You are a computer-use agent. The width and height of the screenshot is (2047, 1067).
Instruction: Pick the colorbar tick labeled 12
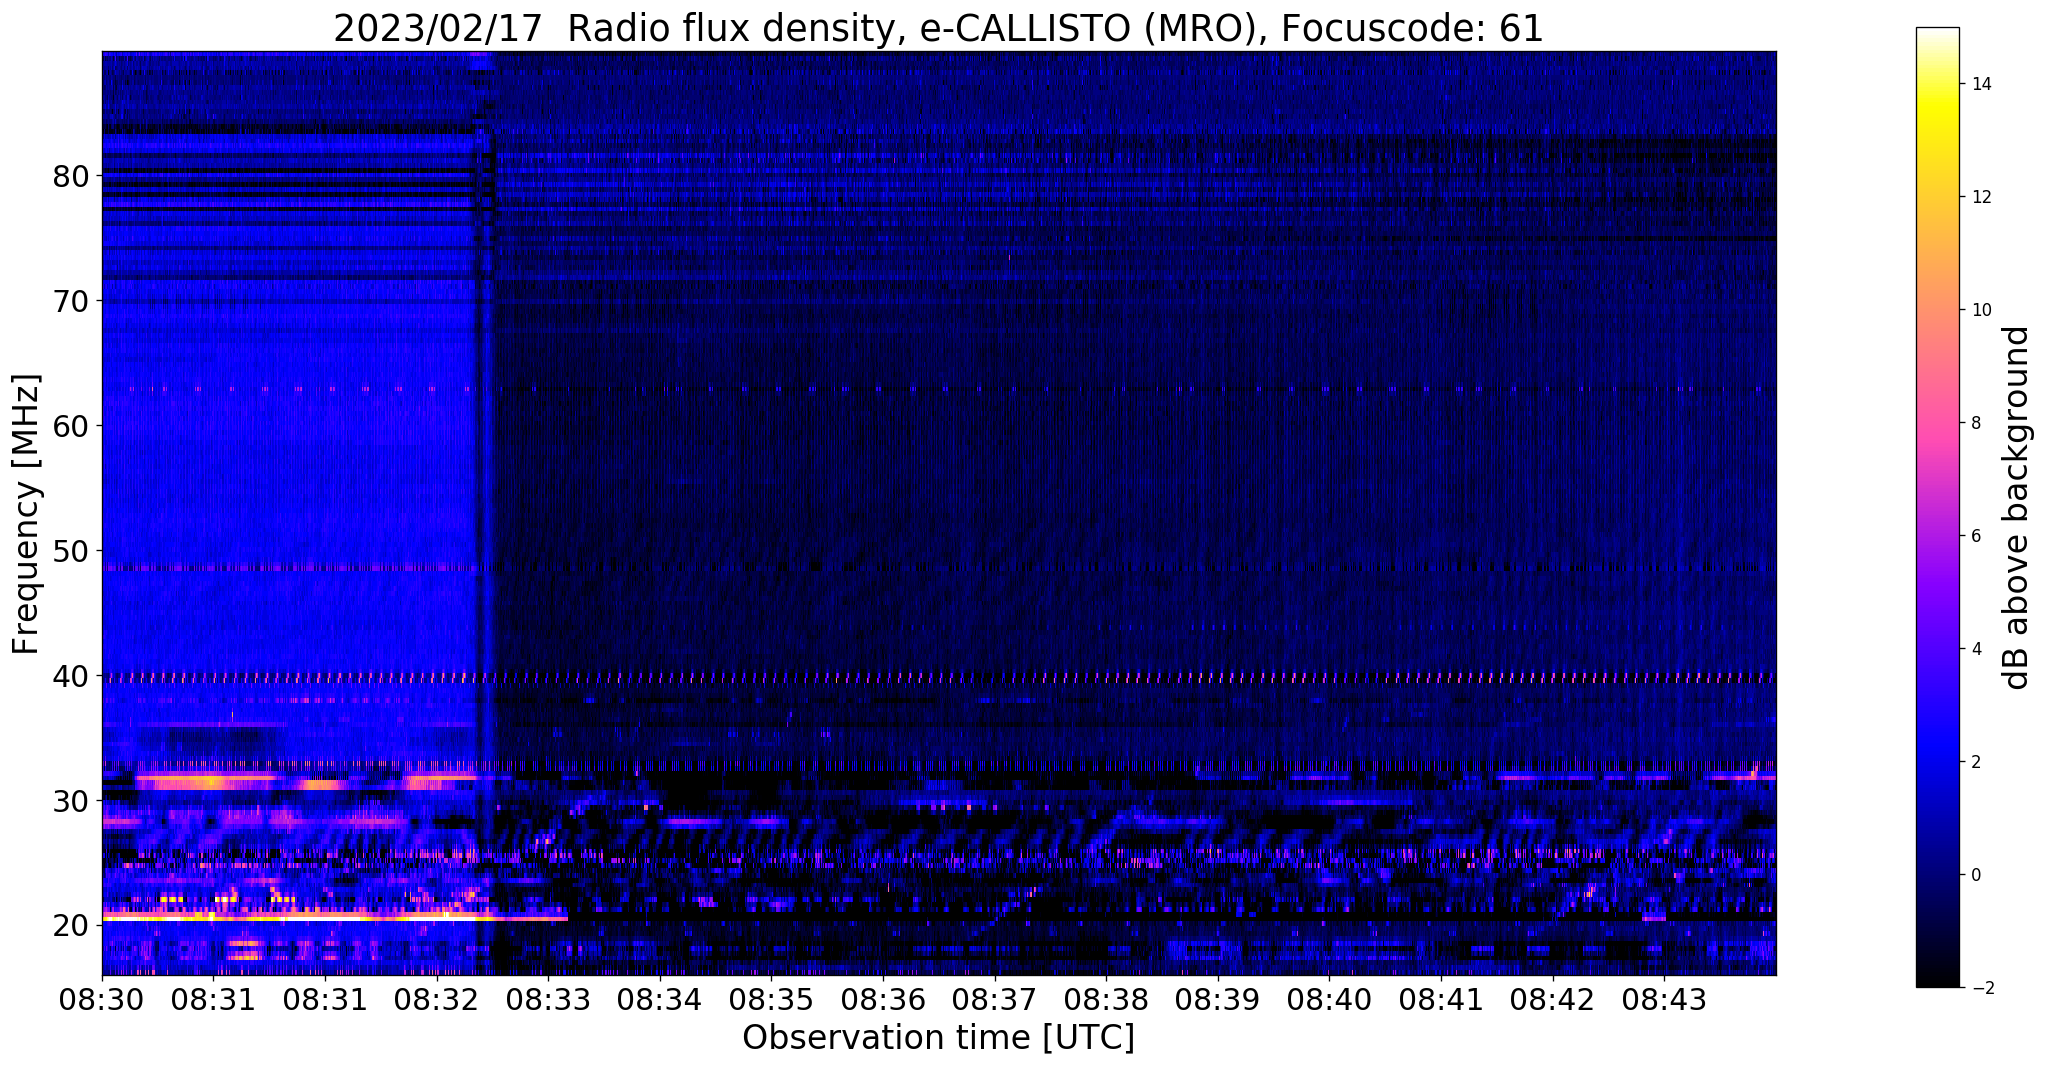point(1980,198)
